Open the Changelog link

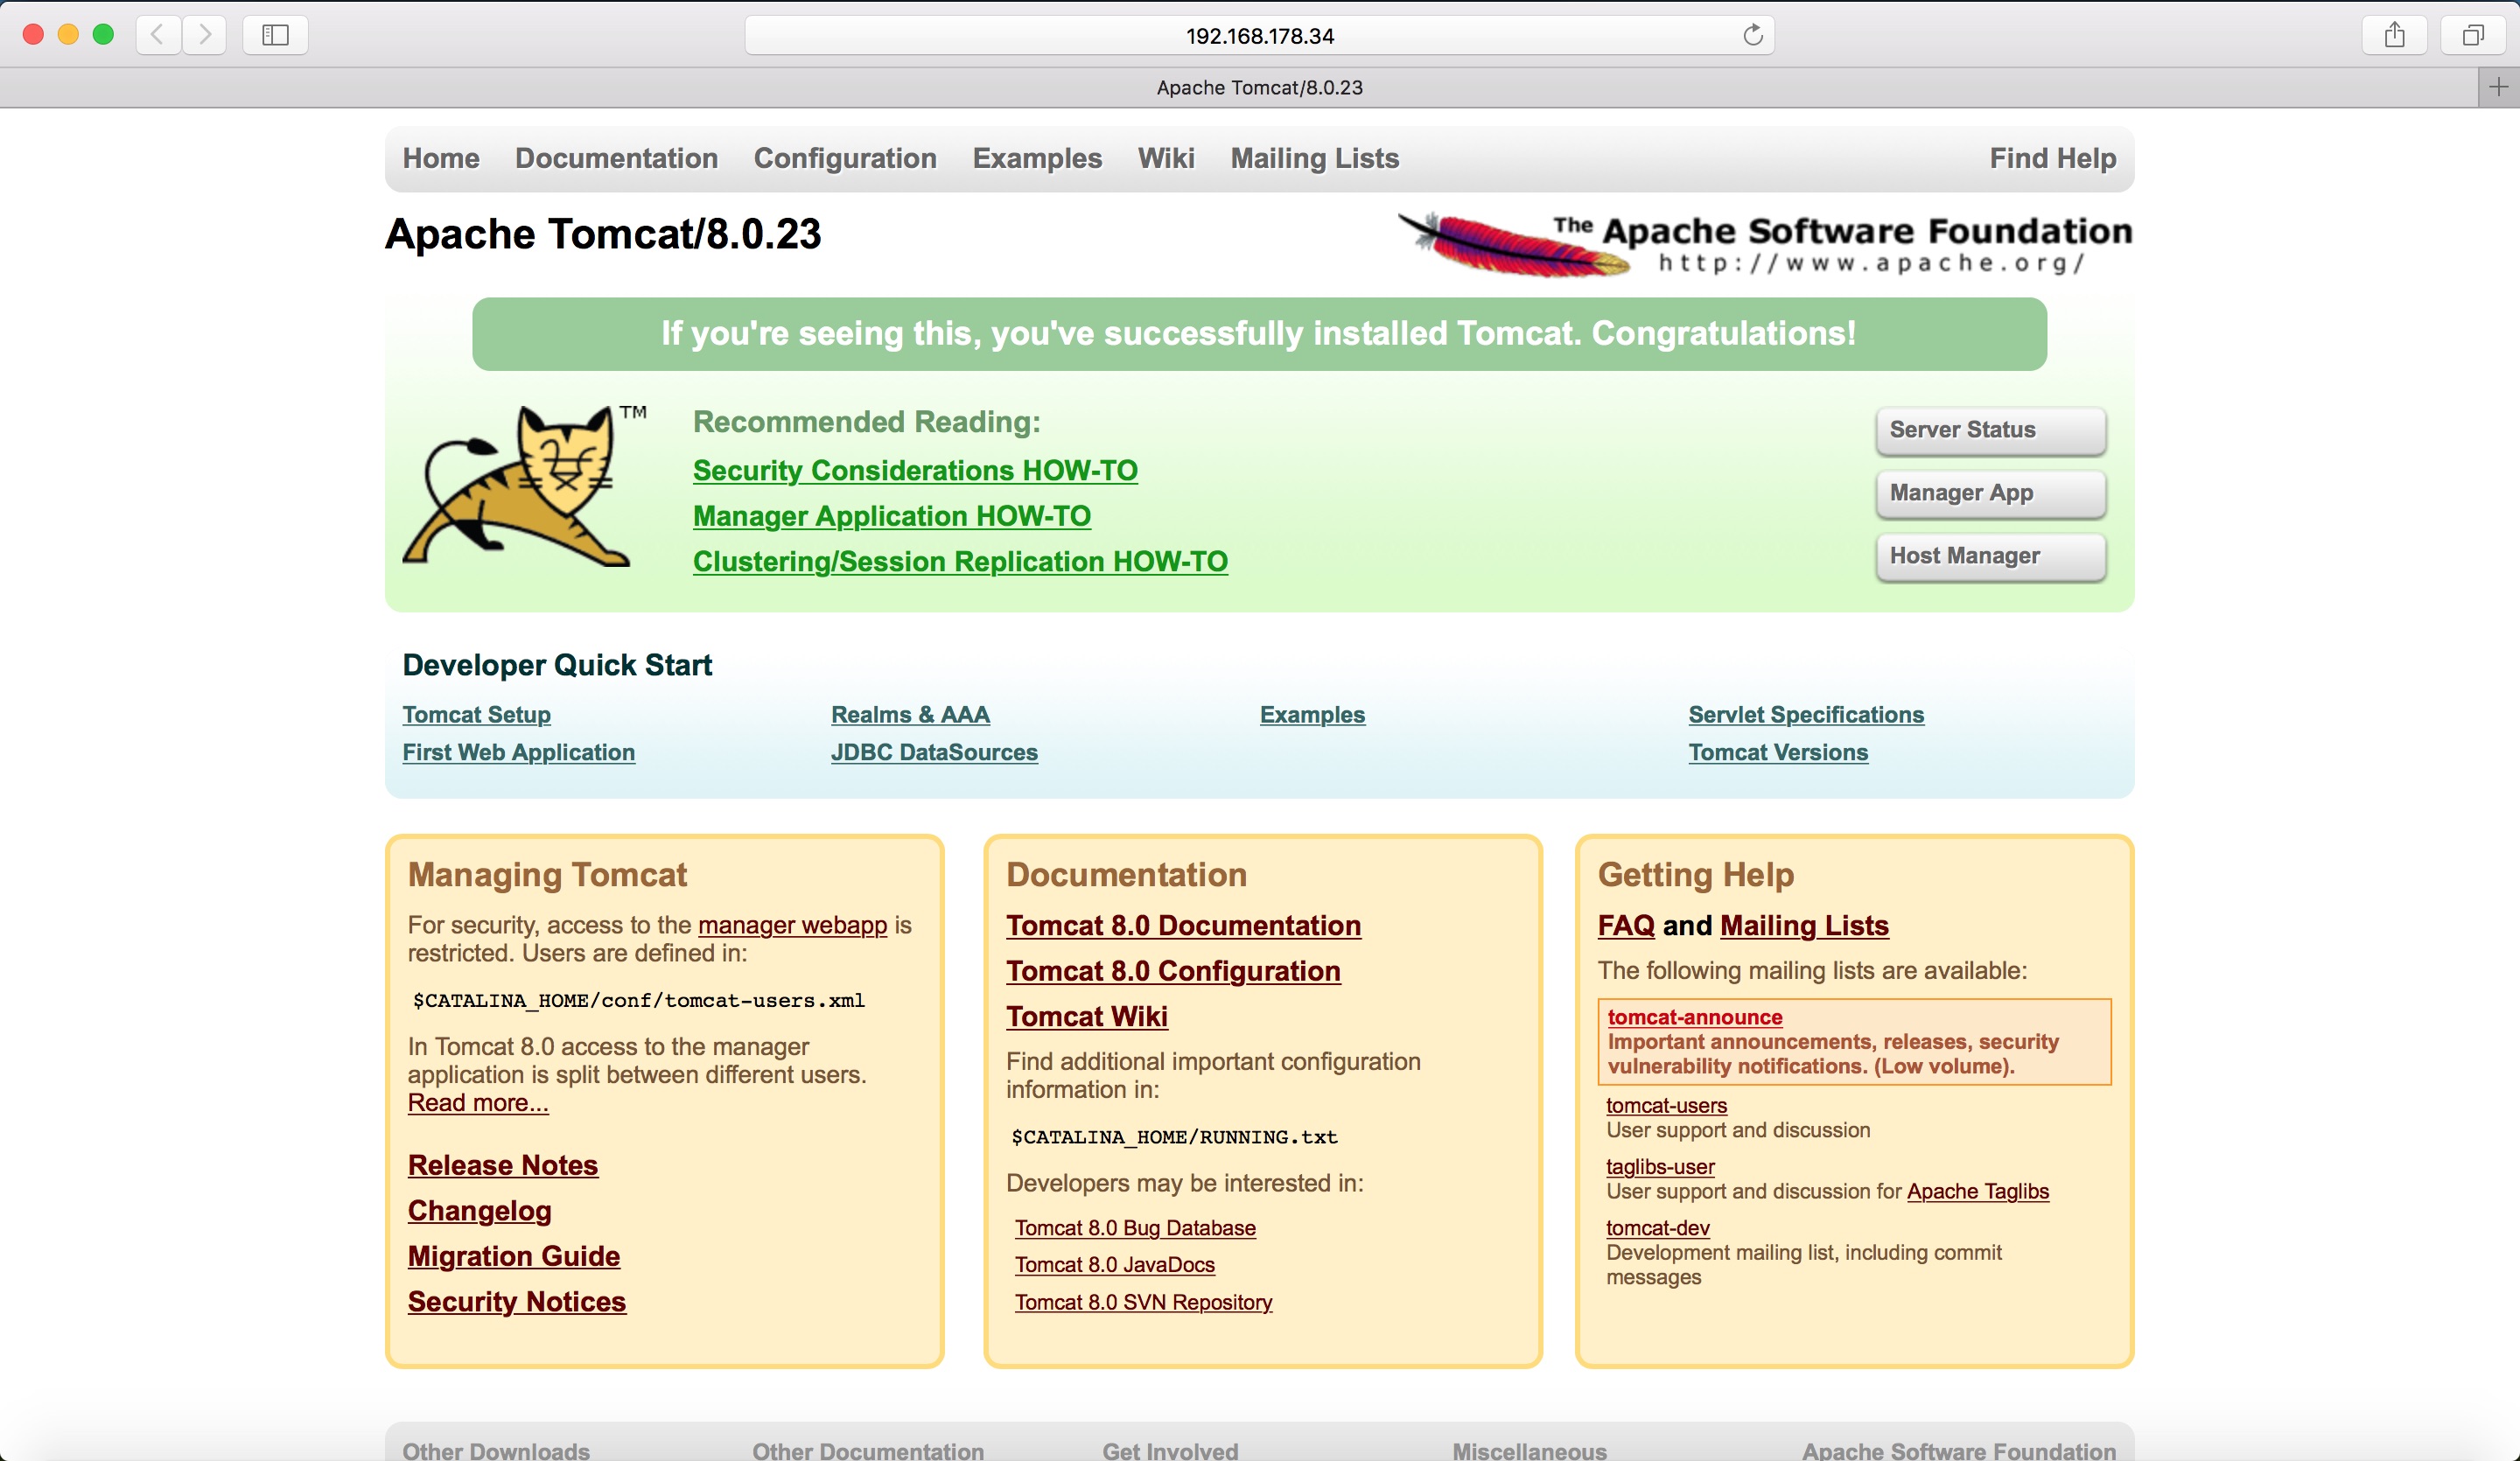pos(479,1211)
